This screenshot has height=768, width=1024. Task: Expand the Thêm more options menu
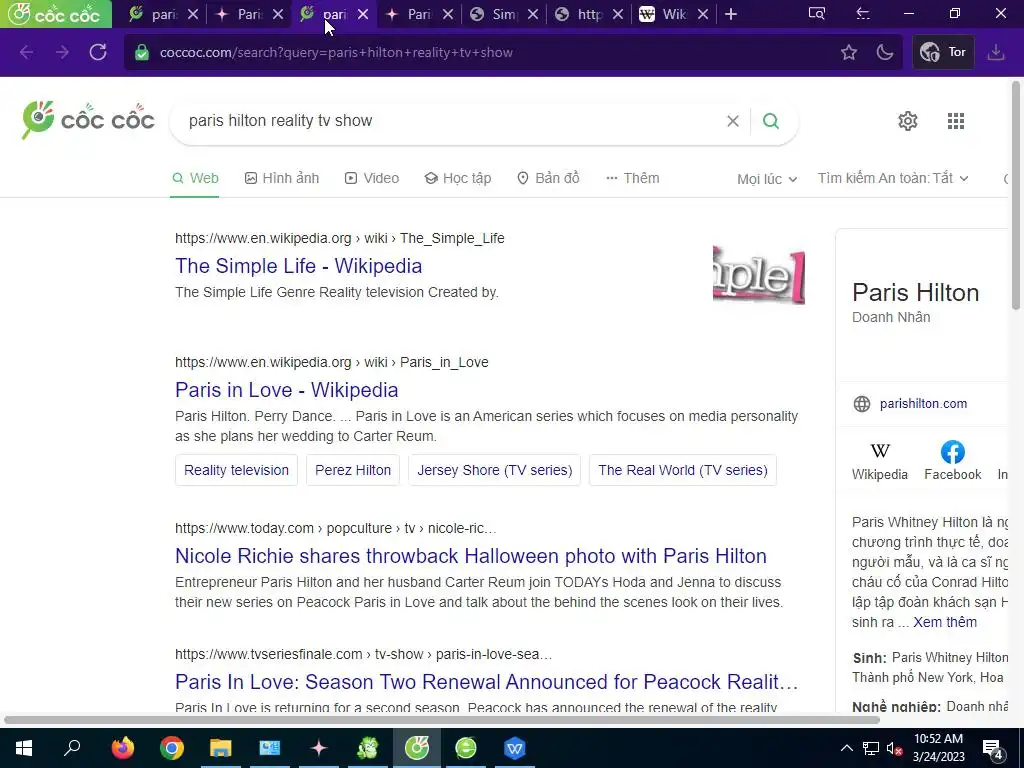pyautogui.click(x=632, y=178)
